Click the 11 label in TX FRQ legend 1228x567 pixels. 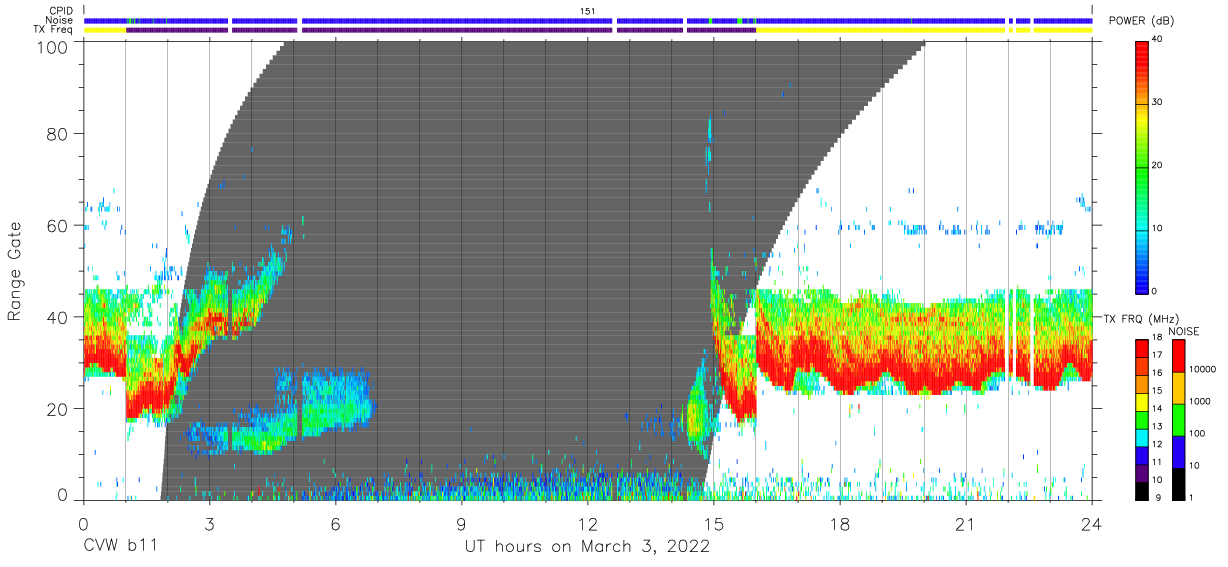coord(1157,462)
